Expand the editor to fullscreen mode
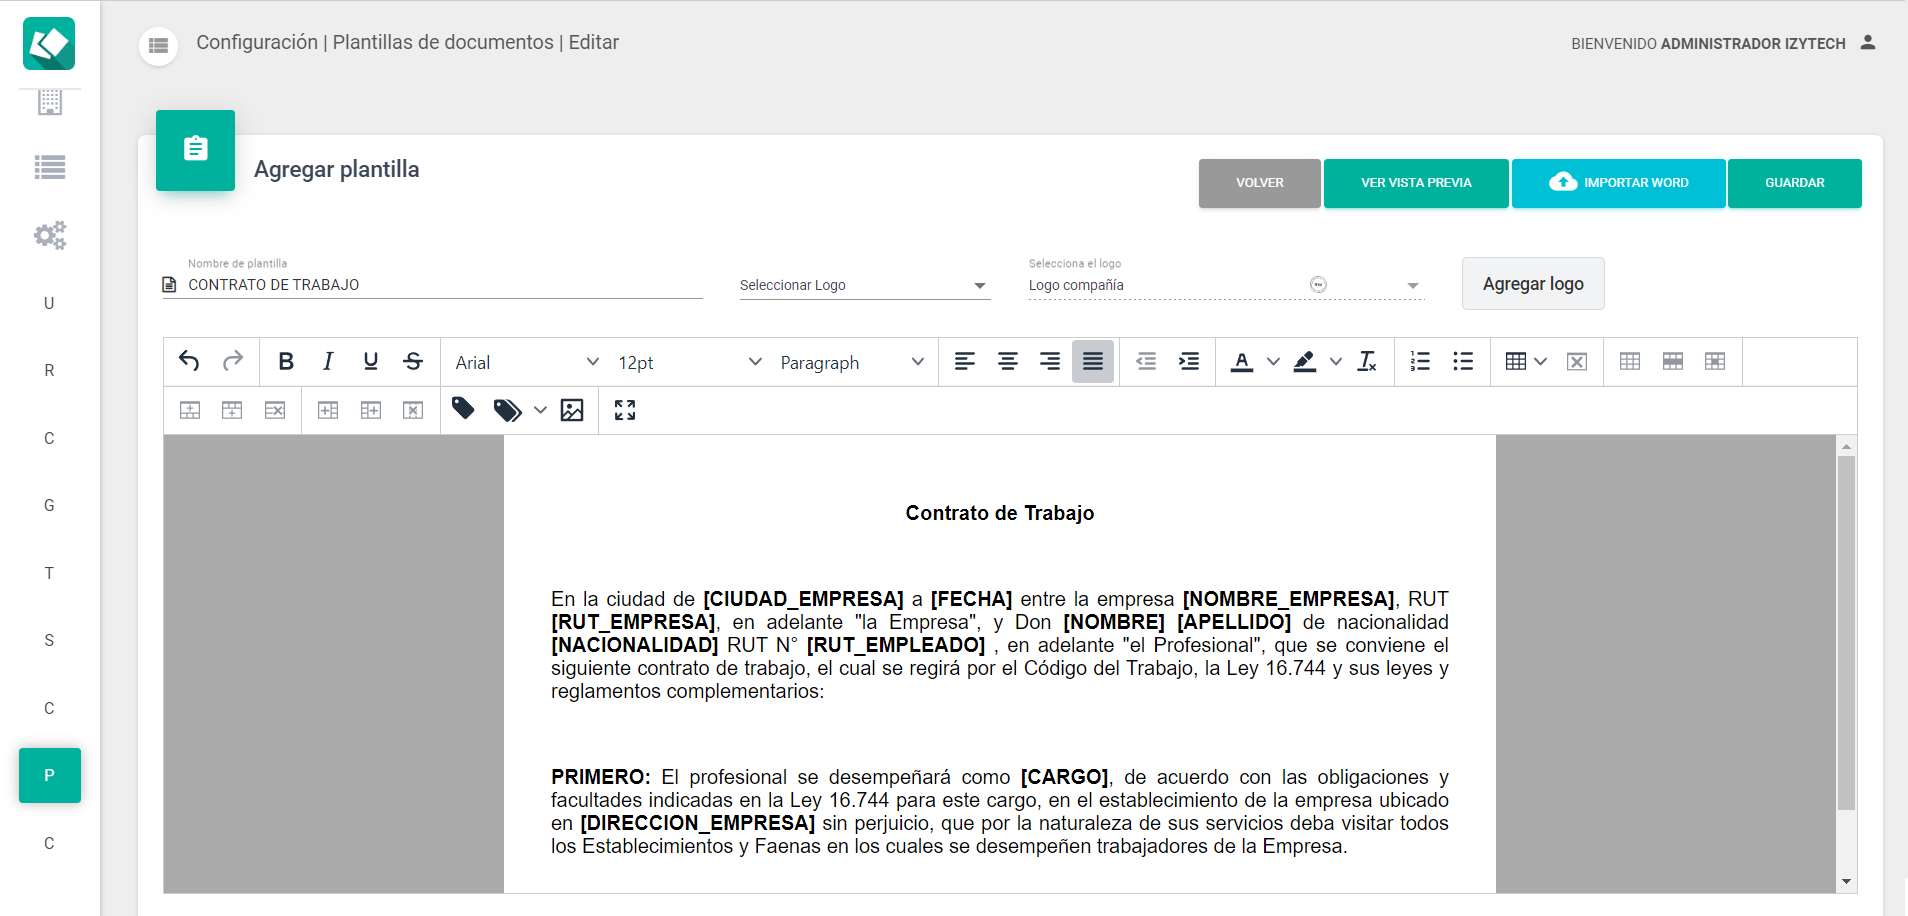This screenshot has width=1908, height=916. [x=624, y=410]
